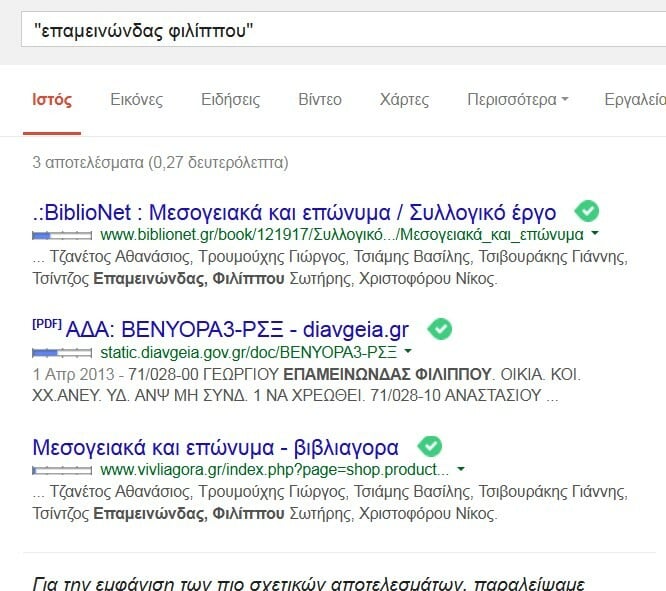
Task: Click the rating bar beside the vivliagora.gr URL
Action: tap(62, 470)
